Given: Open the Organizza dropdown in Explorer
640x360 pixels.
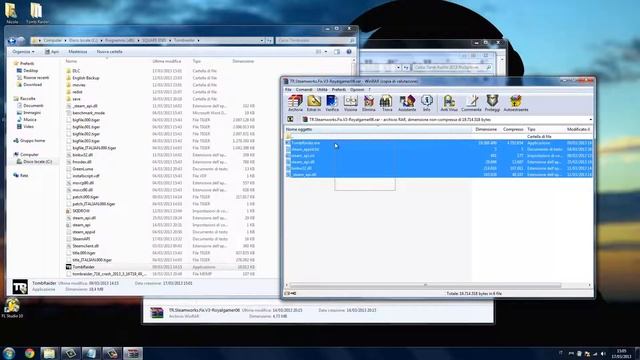Looking at the screenshot, I should (23, 52).
